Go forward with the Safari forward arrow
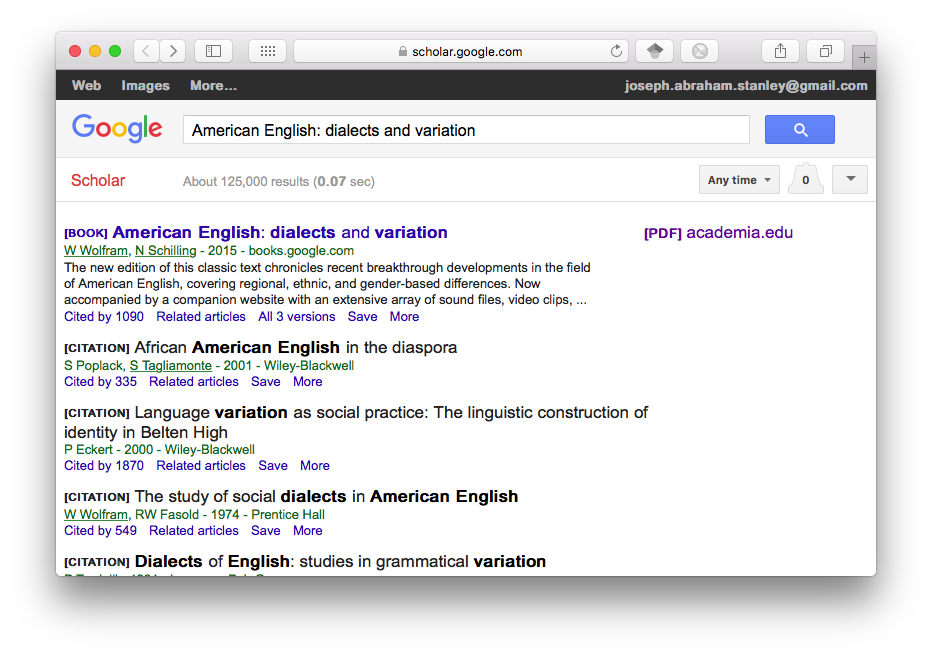 (x=173, y=51)
